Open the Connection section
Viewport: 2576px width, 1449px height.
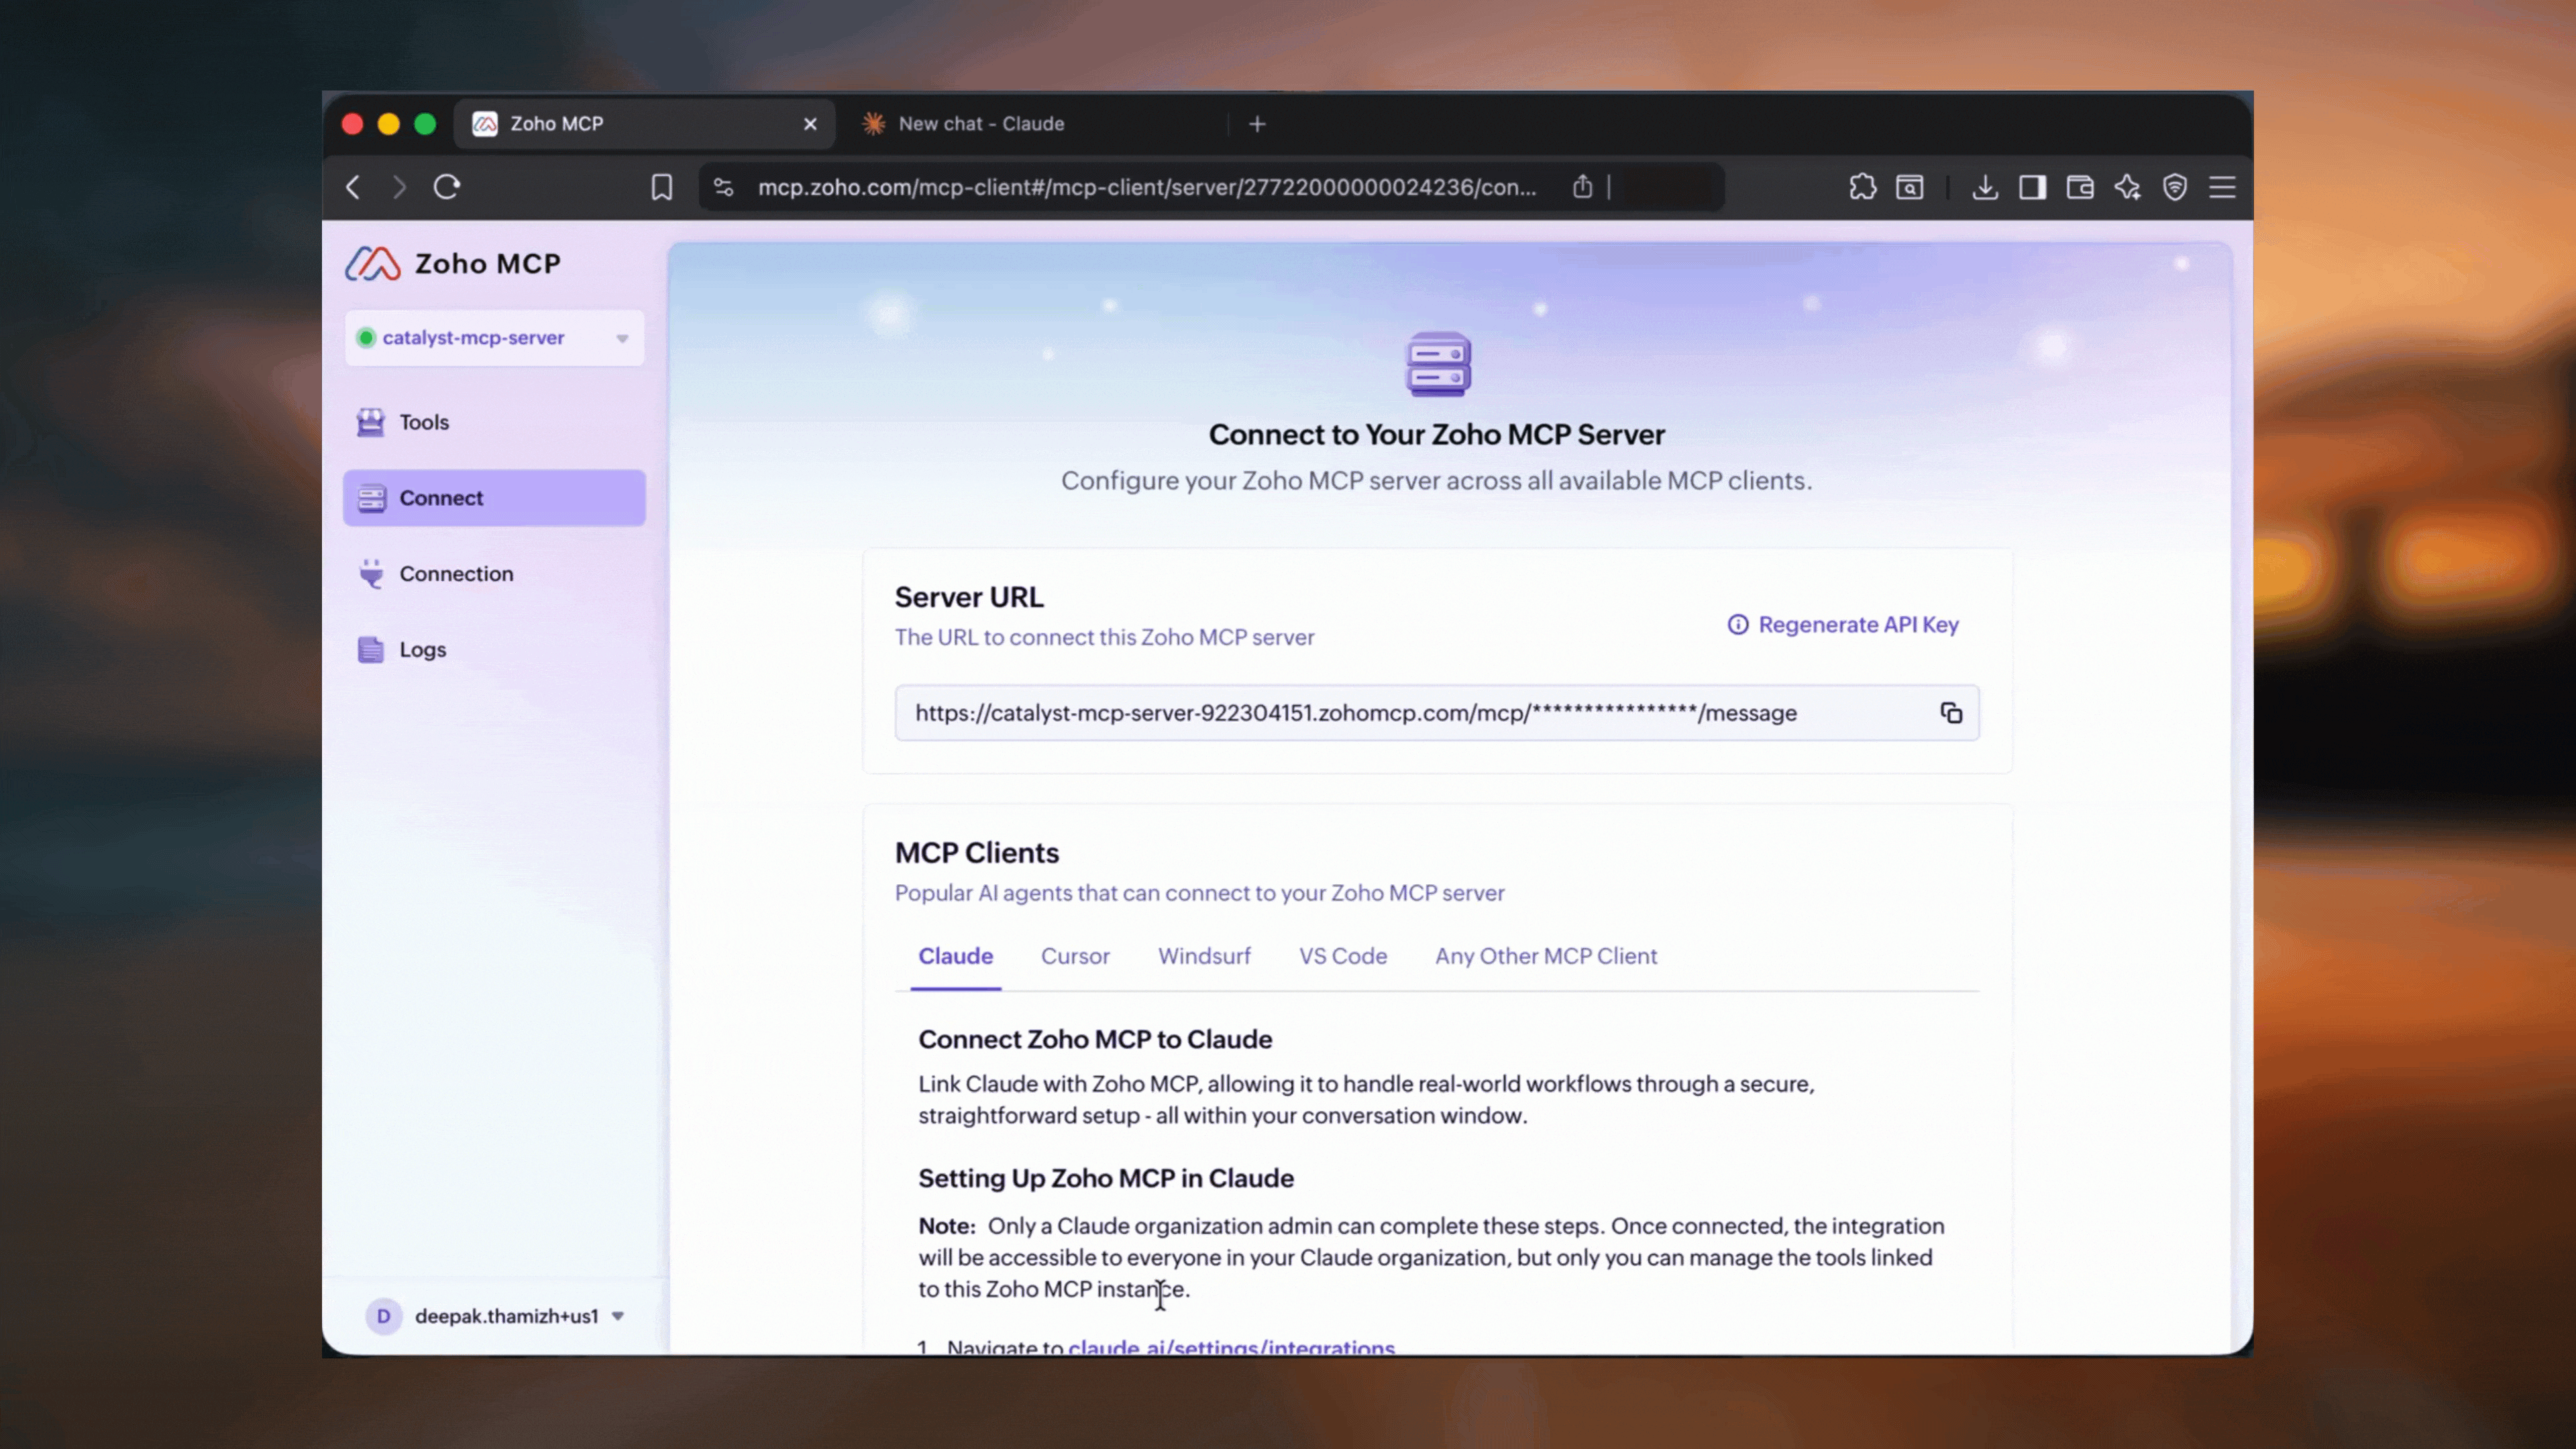(494, 574)
